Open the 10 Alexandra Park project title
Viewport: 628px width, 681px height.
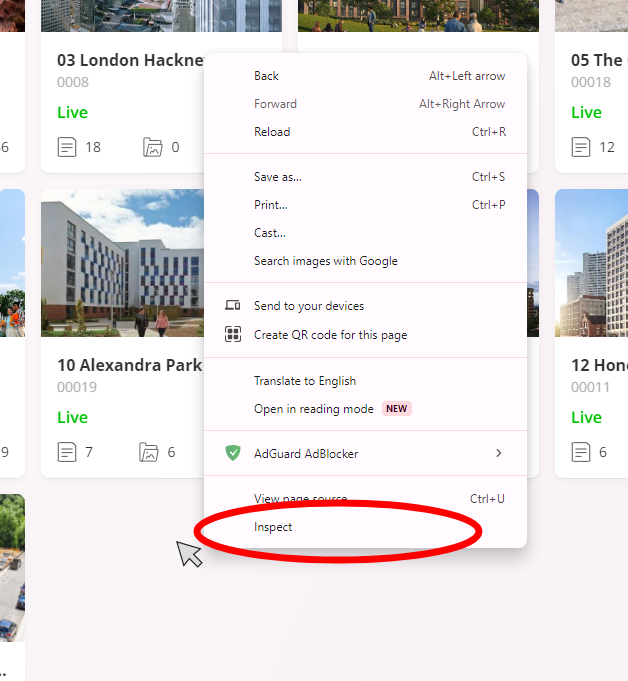coord(129,365)
